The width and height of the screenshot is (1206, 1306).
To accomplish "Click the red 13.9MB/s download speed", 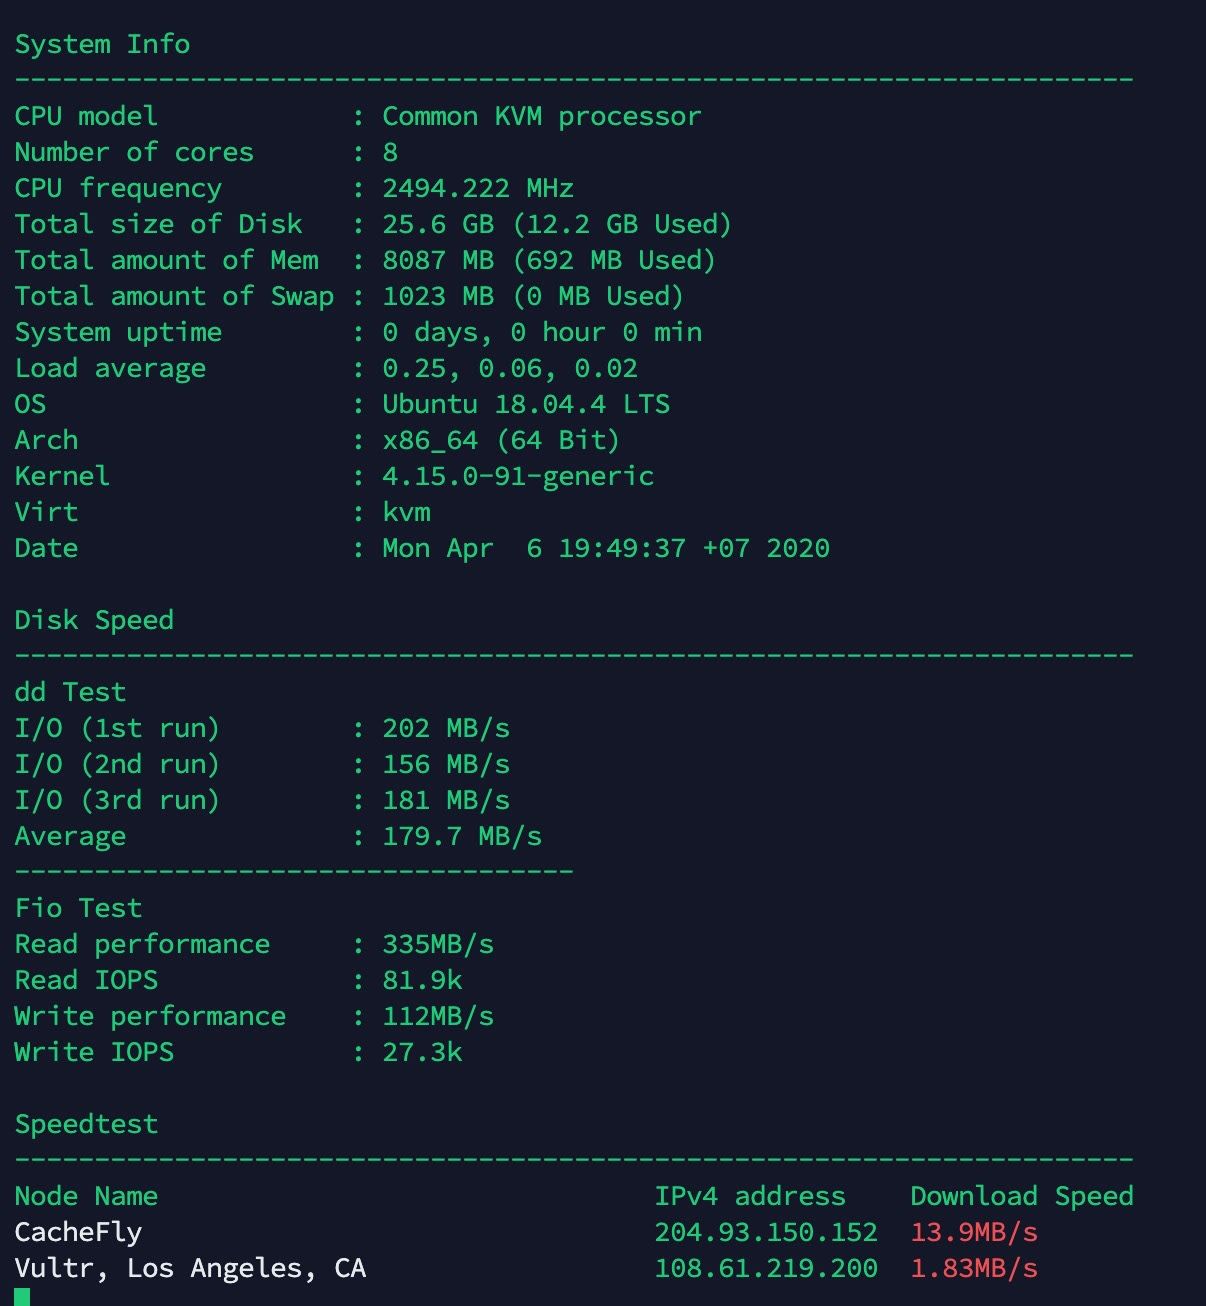I will click(974, 1232).
